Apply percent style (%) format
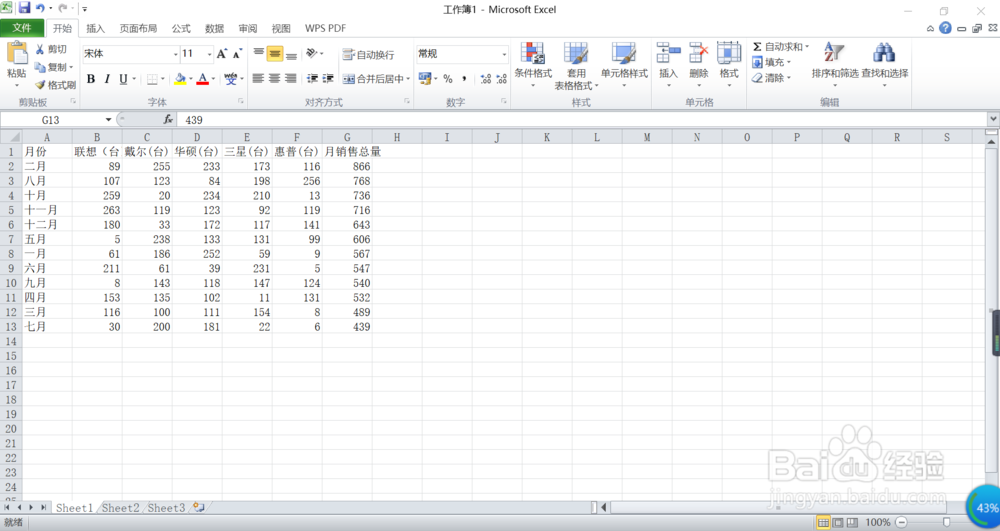Image resolution: width=1000 pixels, height=531 pixels. pos(448,78)
